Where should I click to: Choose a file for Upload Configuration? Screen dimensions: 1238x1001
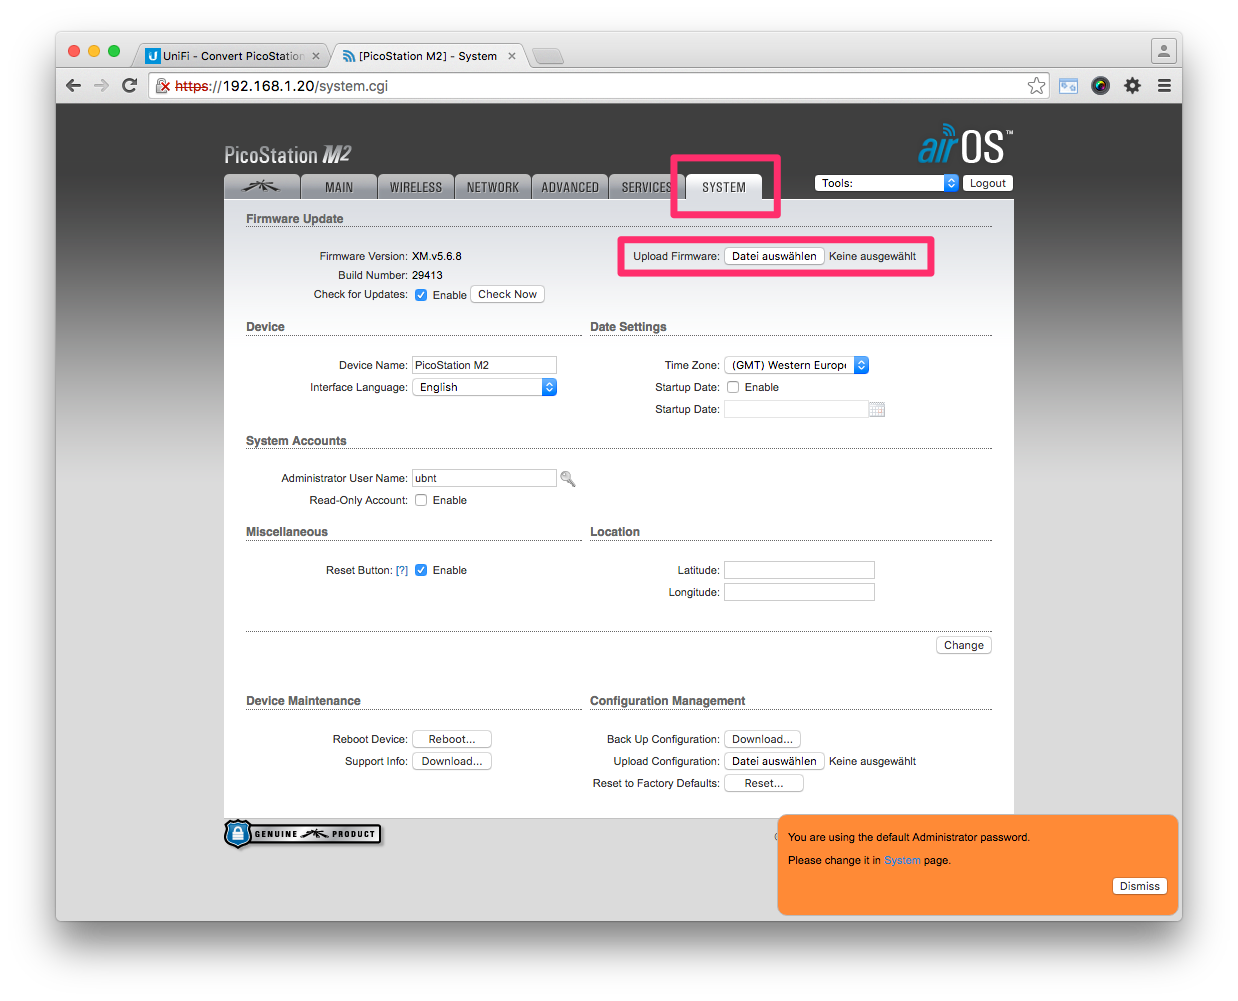coord(774,761)
